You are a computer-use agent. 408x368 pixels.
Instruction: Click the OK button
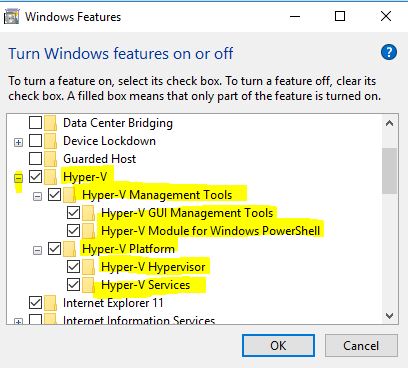point(278,346)
